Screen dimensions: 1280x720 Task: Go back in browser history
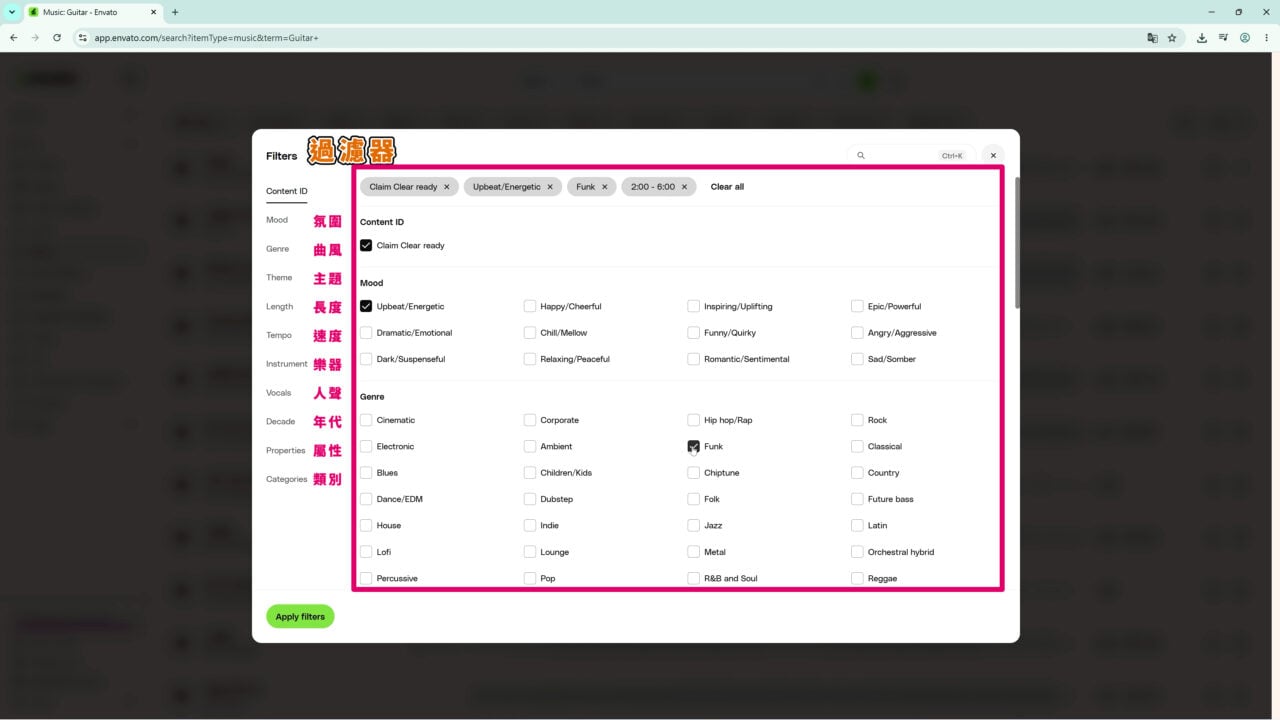[x=13, y=38]
